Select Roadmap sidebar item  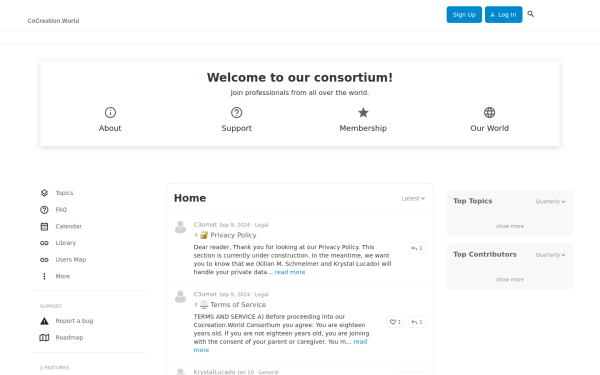pos(69,338)
